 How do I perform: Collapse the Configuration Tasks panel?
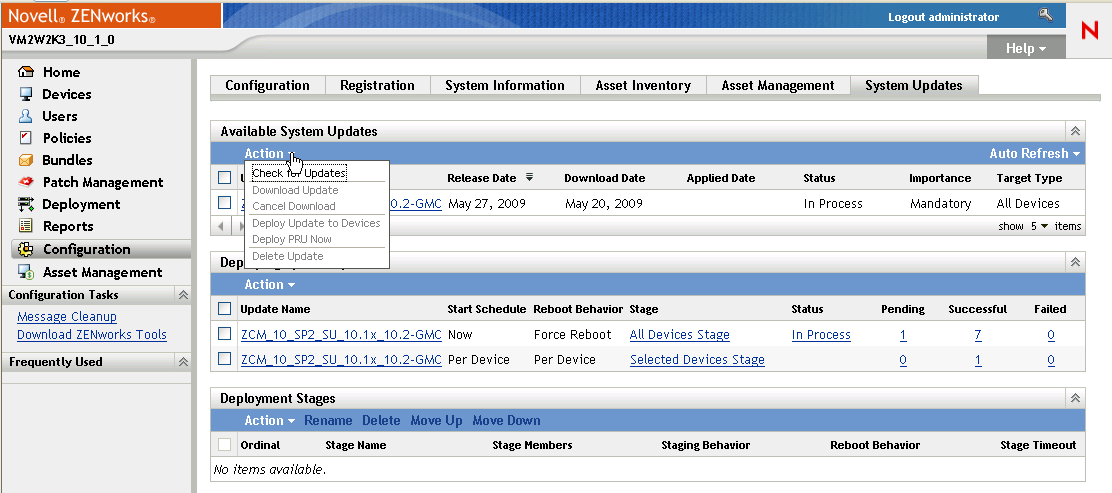pyautogui.click(x=183, y=295)
